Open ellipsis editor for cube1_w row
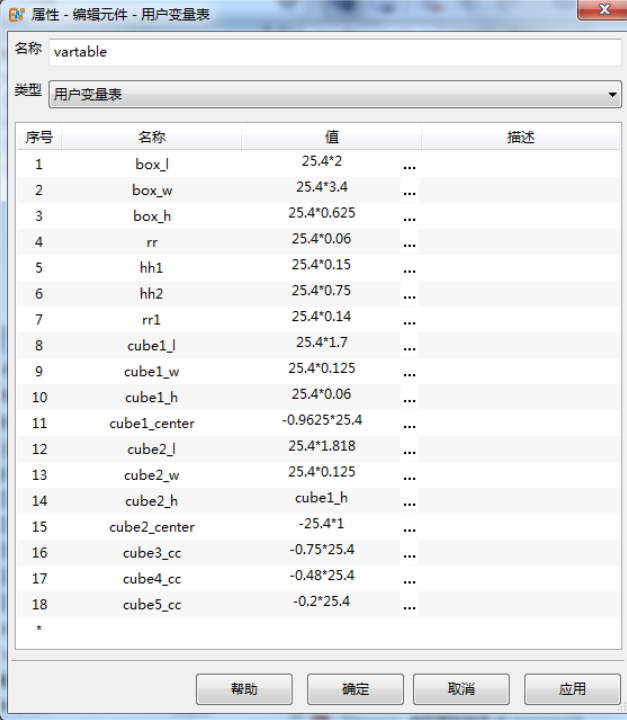This screenshot has width=627, height=720. [409, 371]
